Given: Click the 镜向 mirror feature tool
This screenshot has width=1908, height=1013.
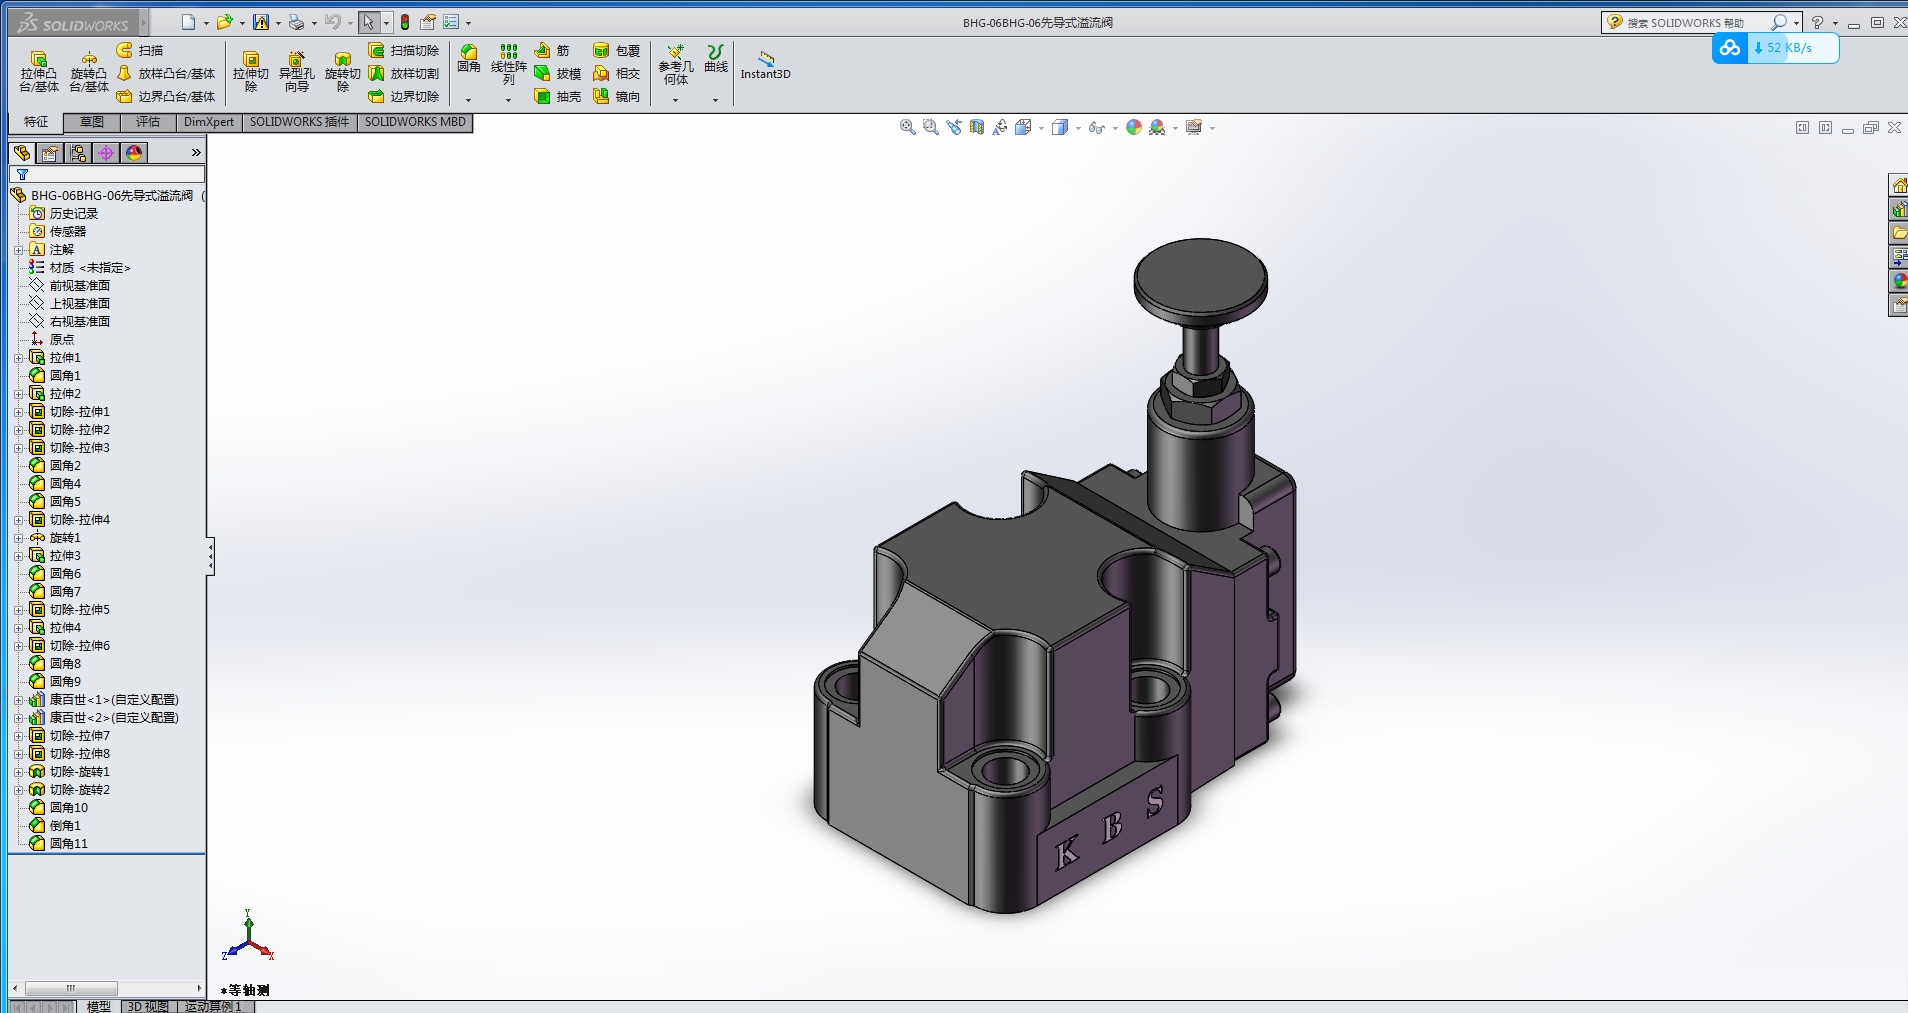Looking at the screenshot, I should (x=616, y=97).
